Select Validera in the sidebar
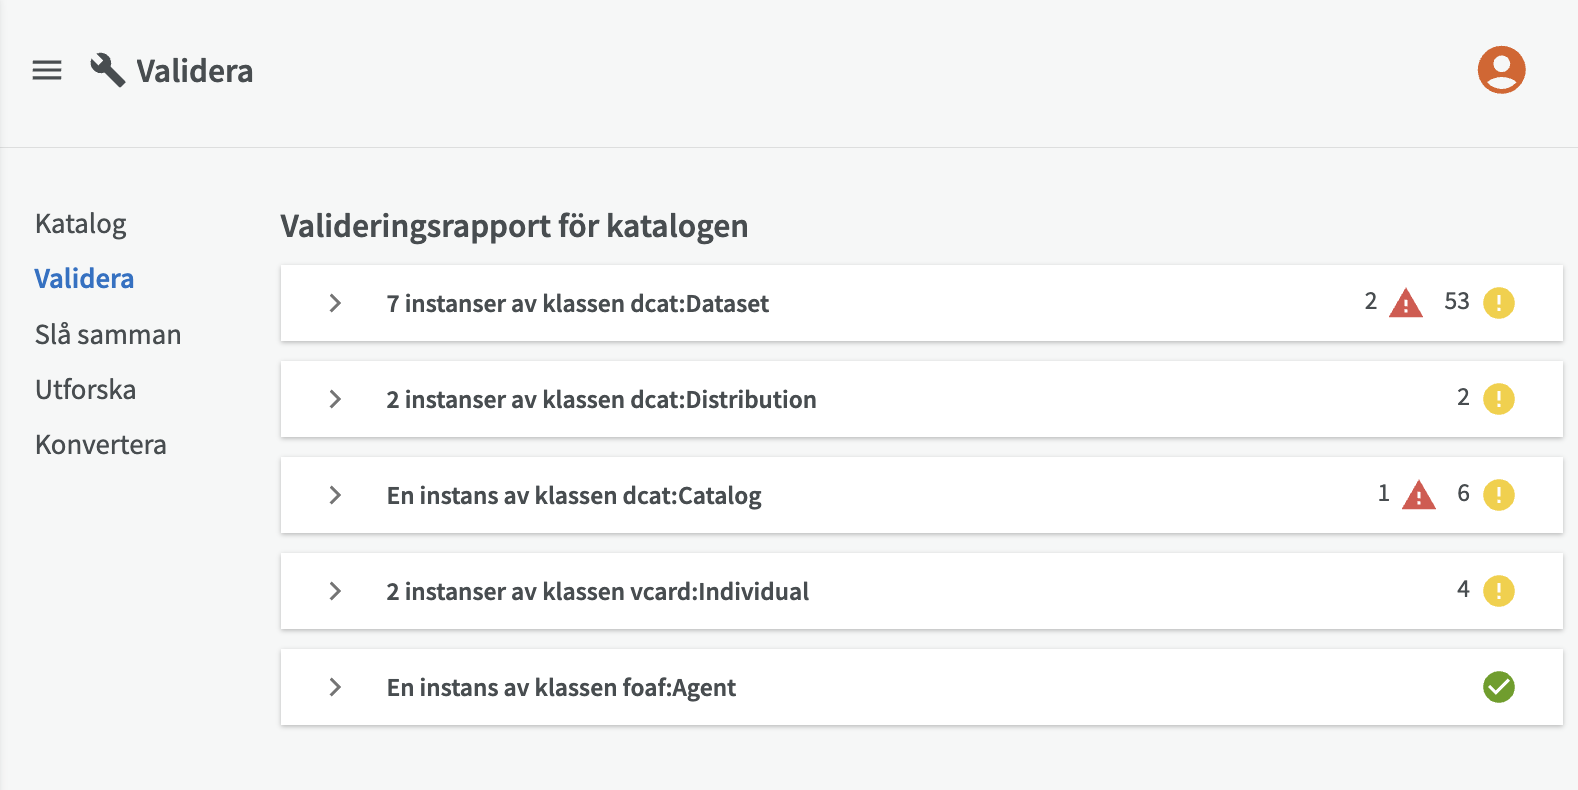Screen dimensions: 1578x790 click(84, 279)
